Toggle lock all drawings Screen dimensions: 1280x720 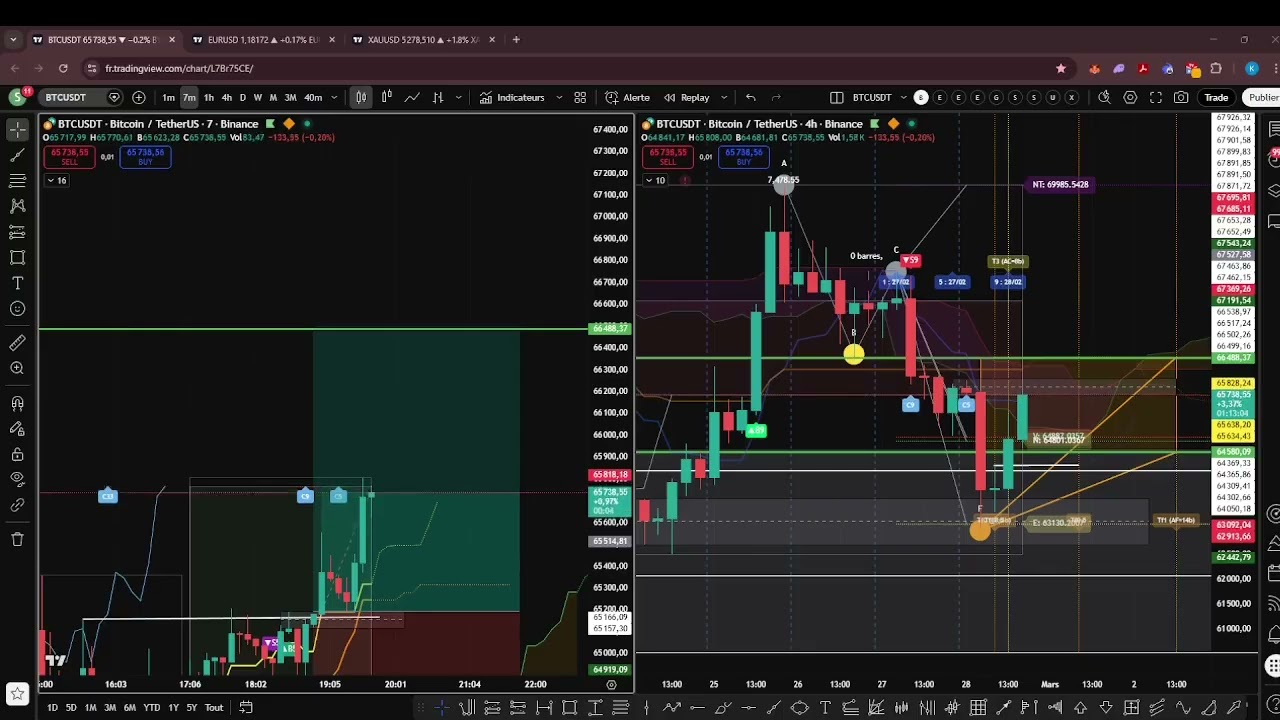click(17, 455)
